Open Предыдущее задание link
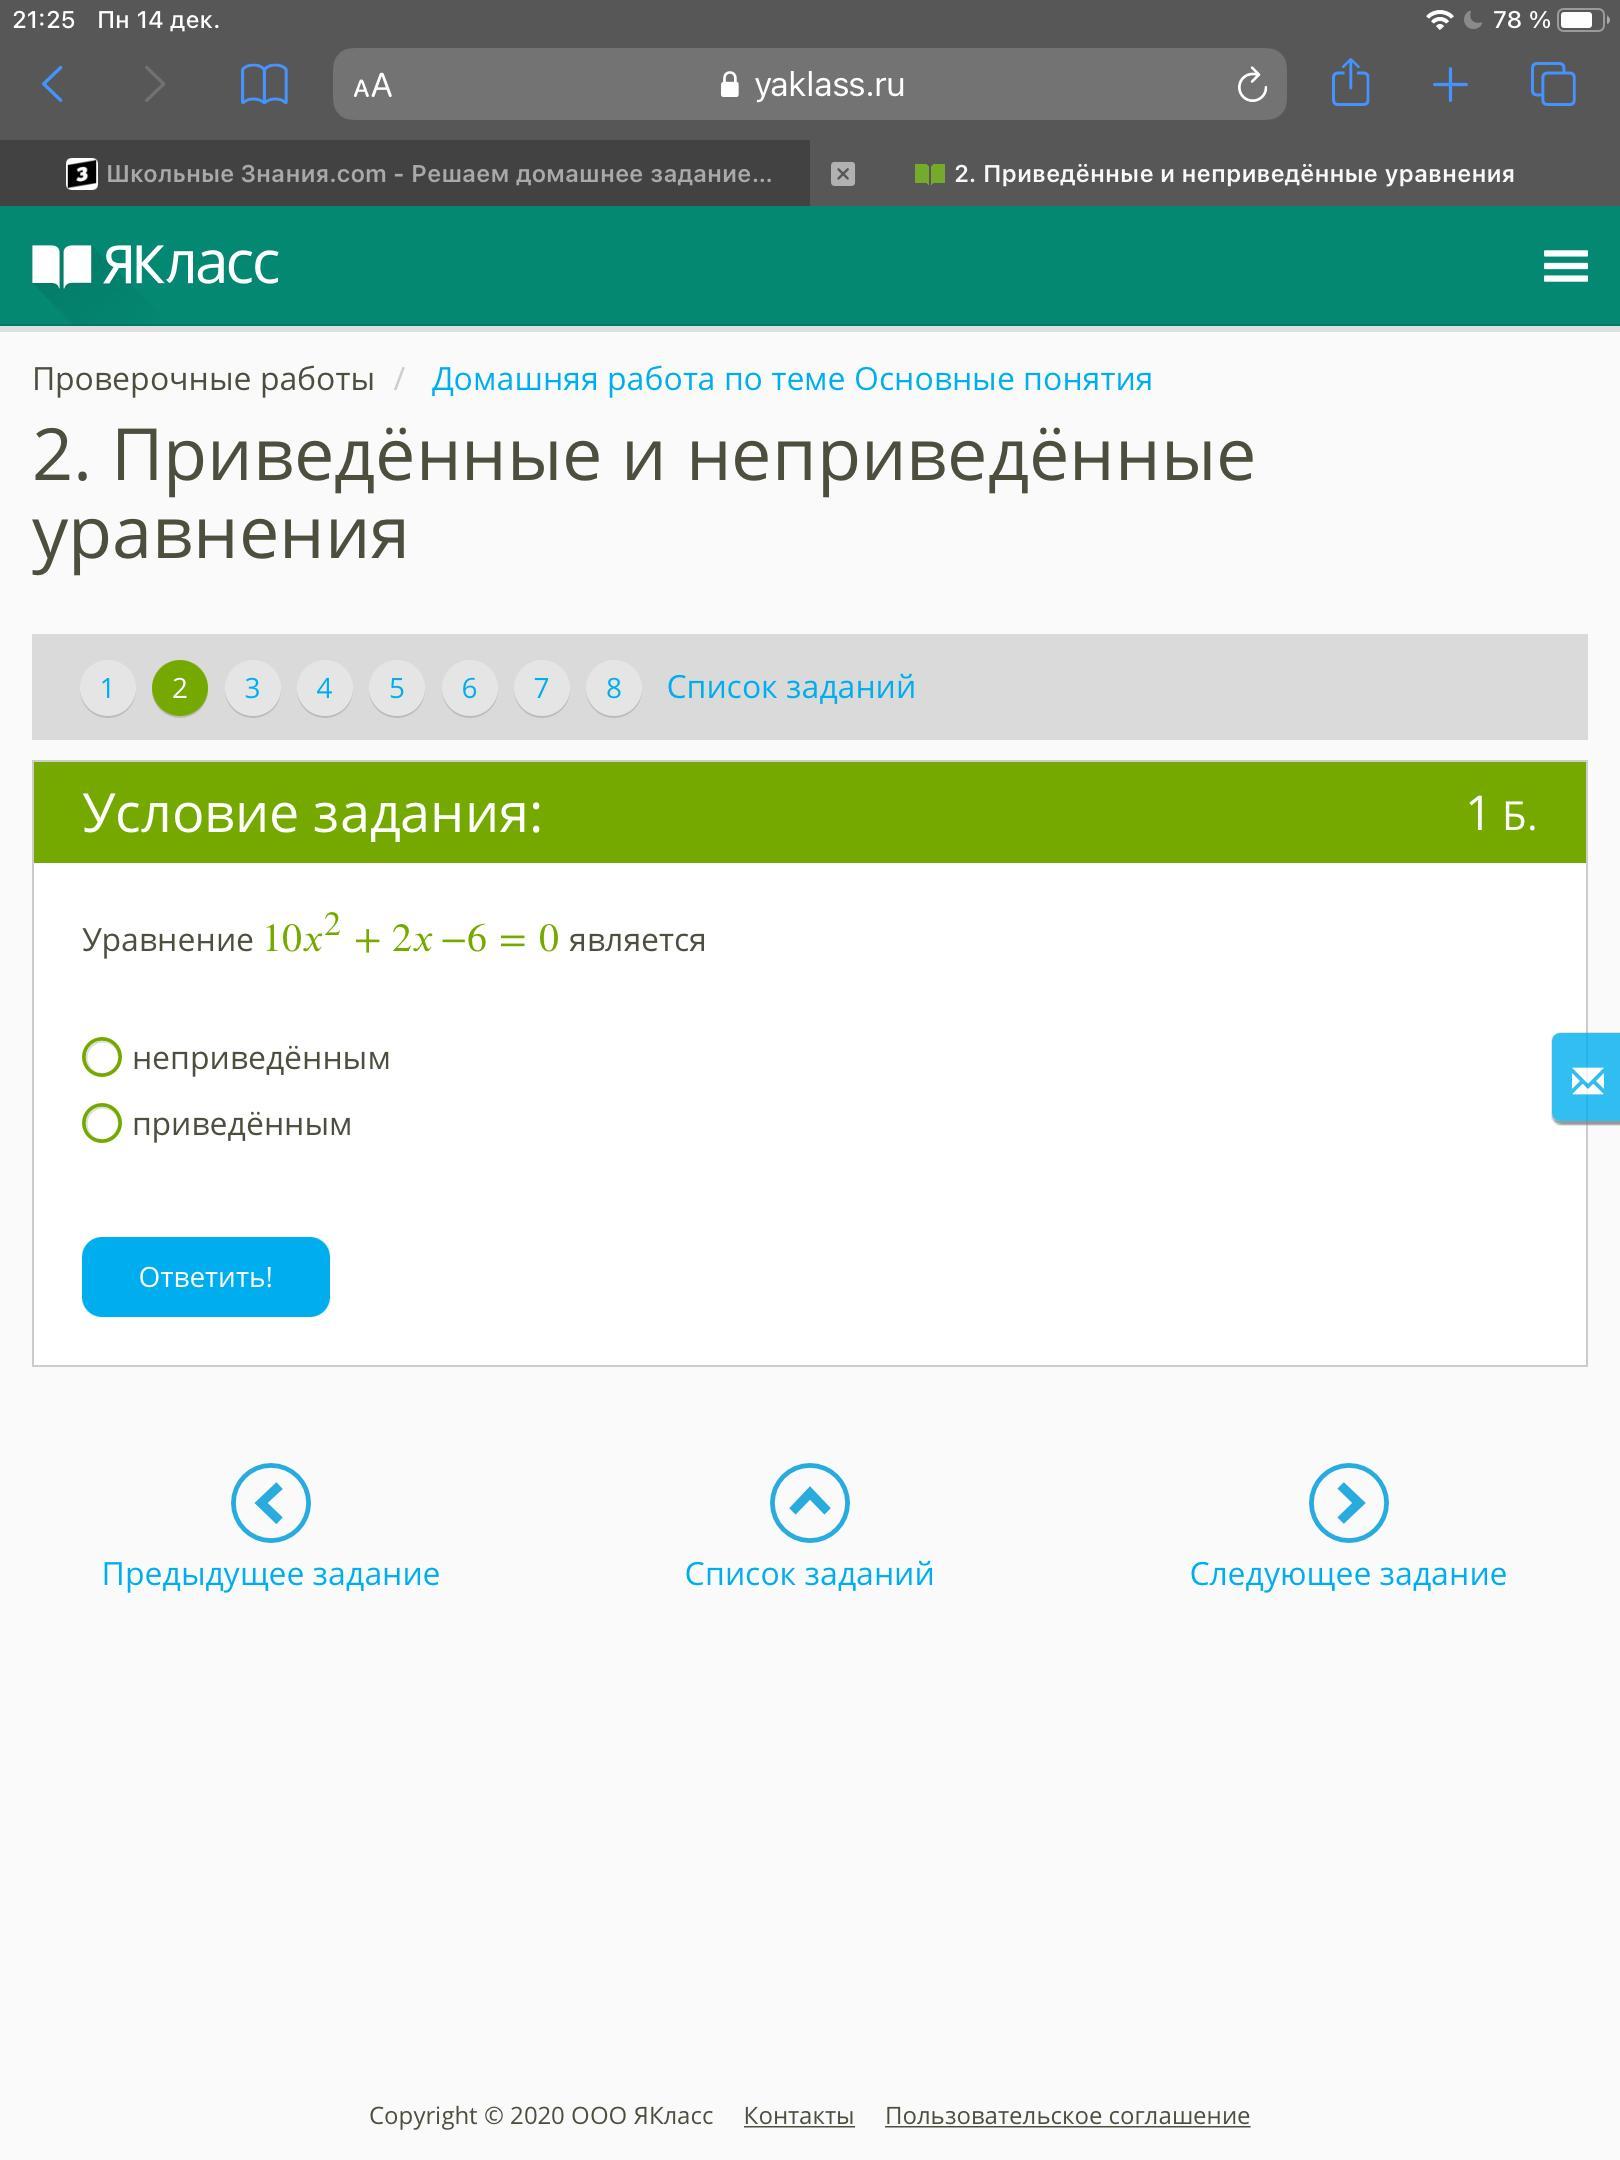Image resolution: width=1620 pixels, height=2160 pixels. (271, 1574)
